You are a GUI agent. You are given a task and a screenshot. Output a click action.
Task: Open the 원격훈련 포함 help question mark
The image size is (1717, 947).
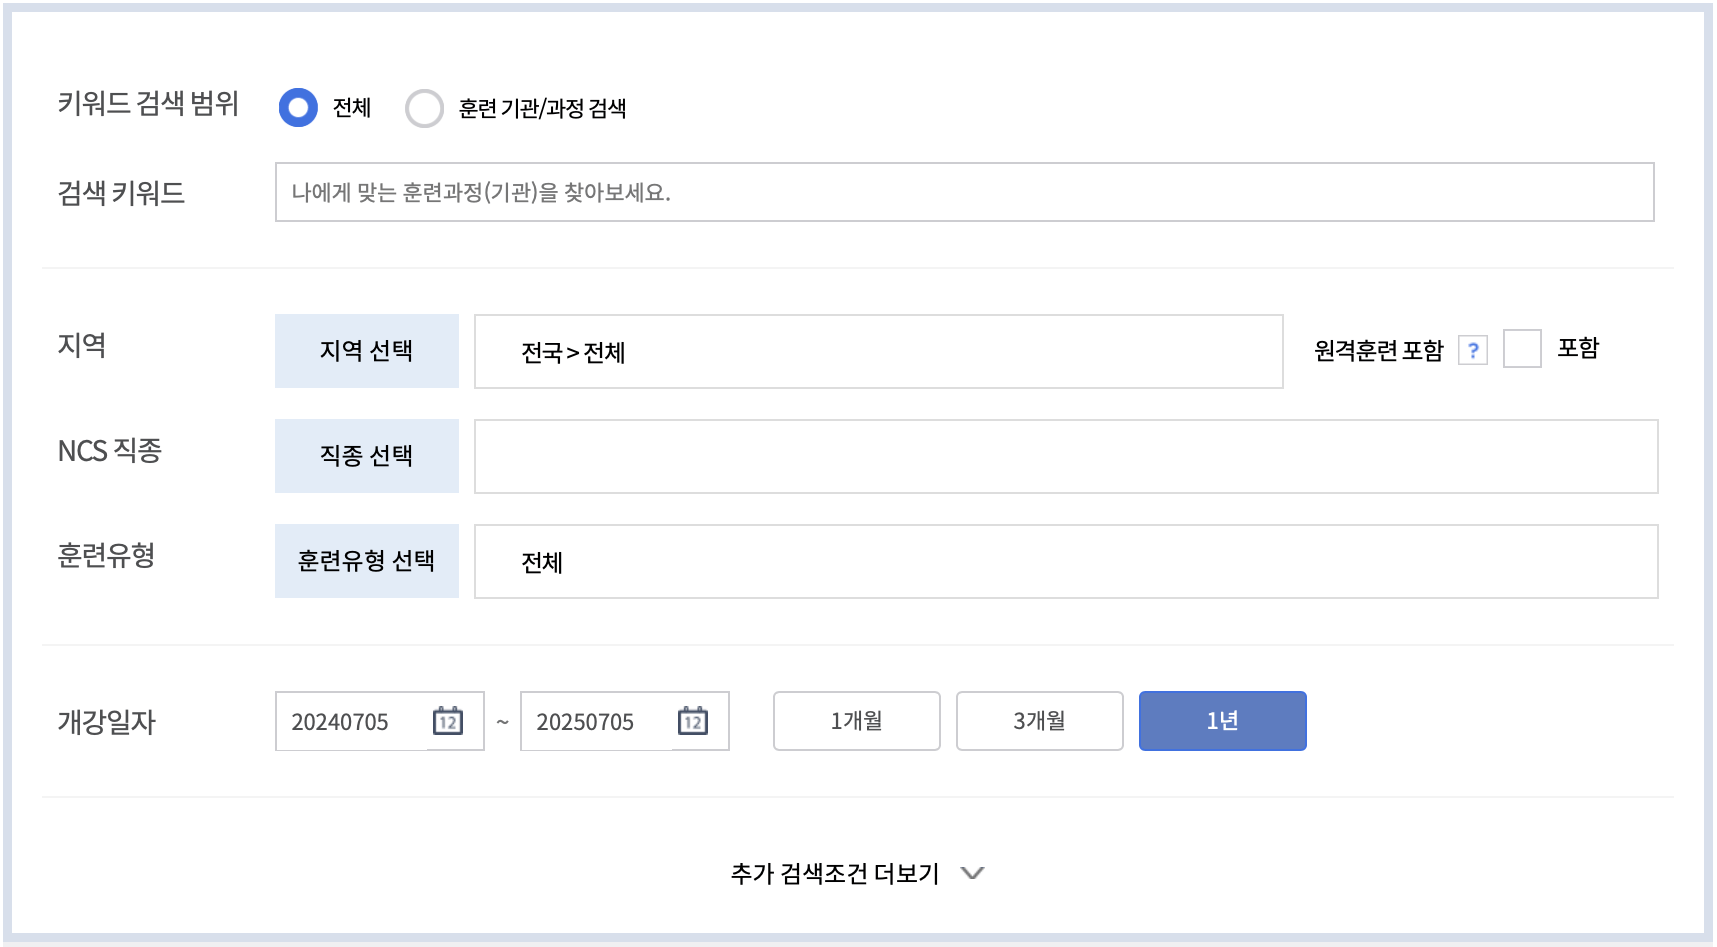(x=1472, y=349)
